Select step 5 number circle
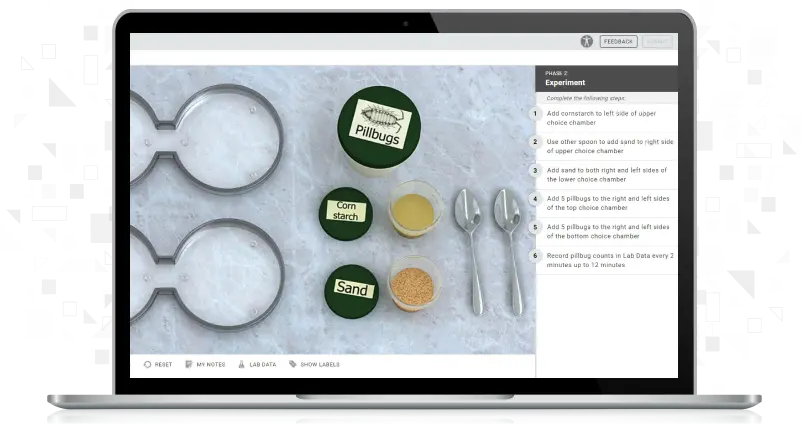The width and height of the screenshot is (804, 424). pos(535,227)
